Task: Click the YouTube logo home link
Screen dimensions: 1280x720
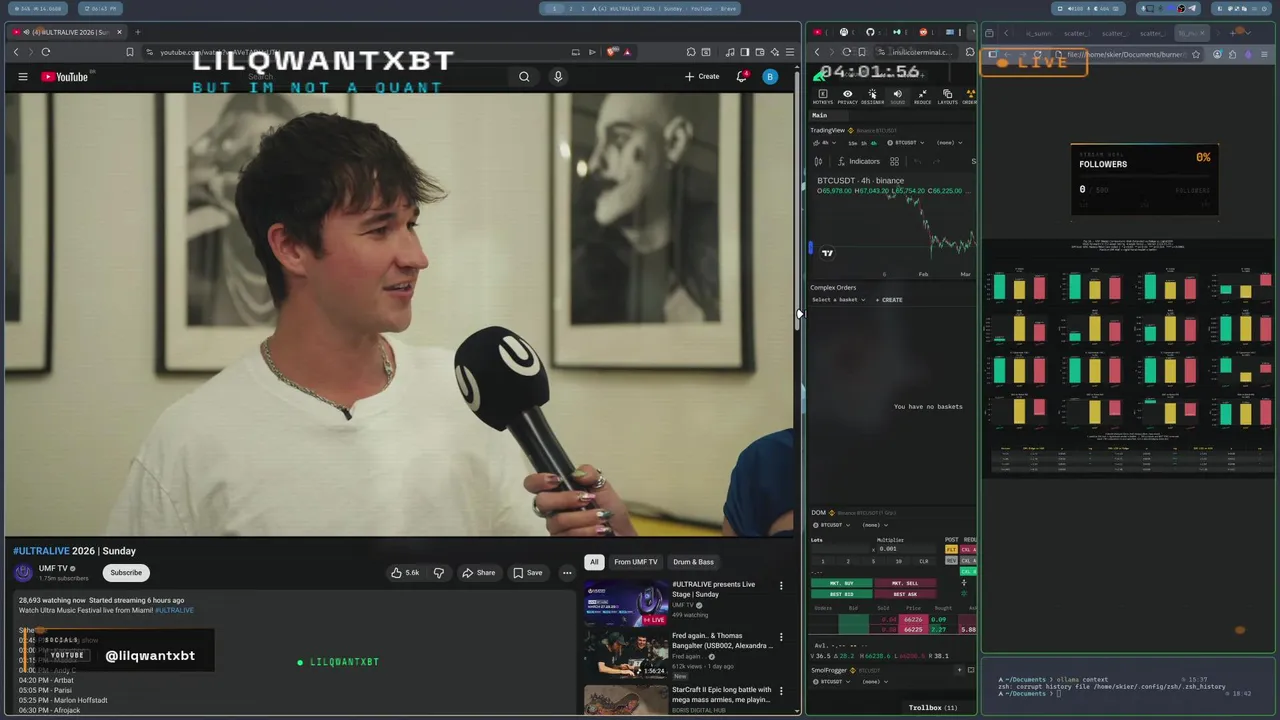Action: (x=65, y=76)
